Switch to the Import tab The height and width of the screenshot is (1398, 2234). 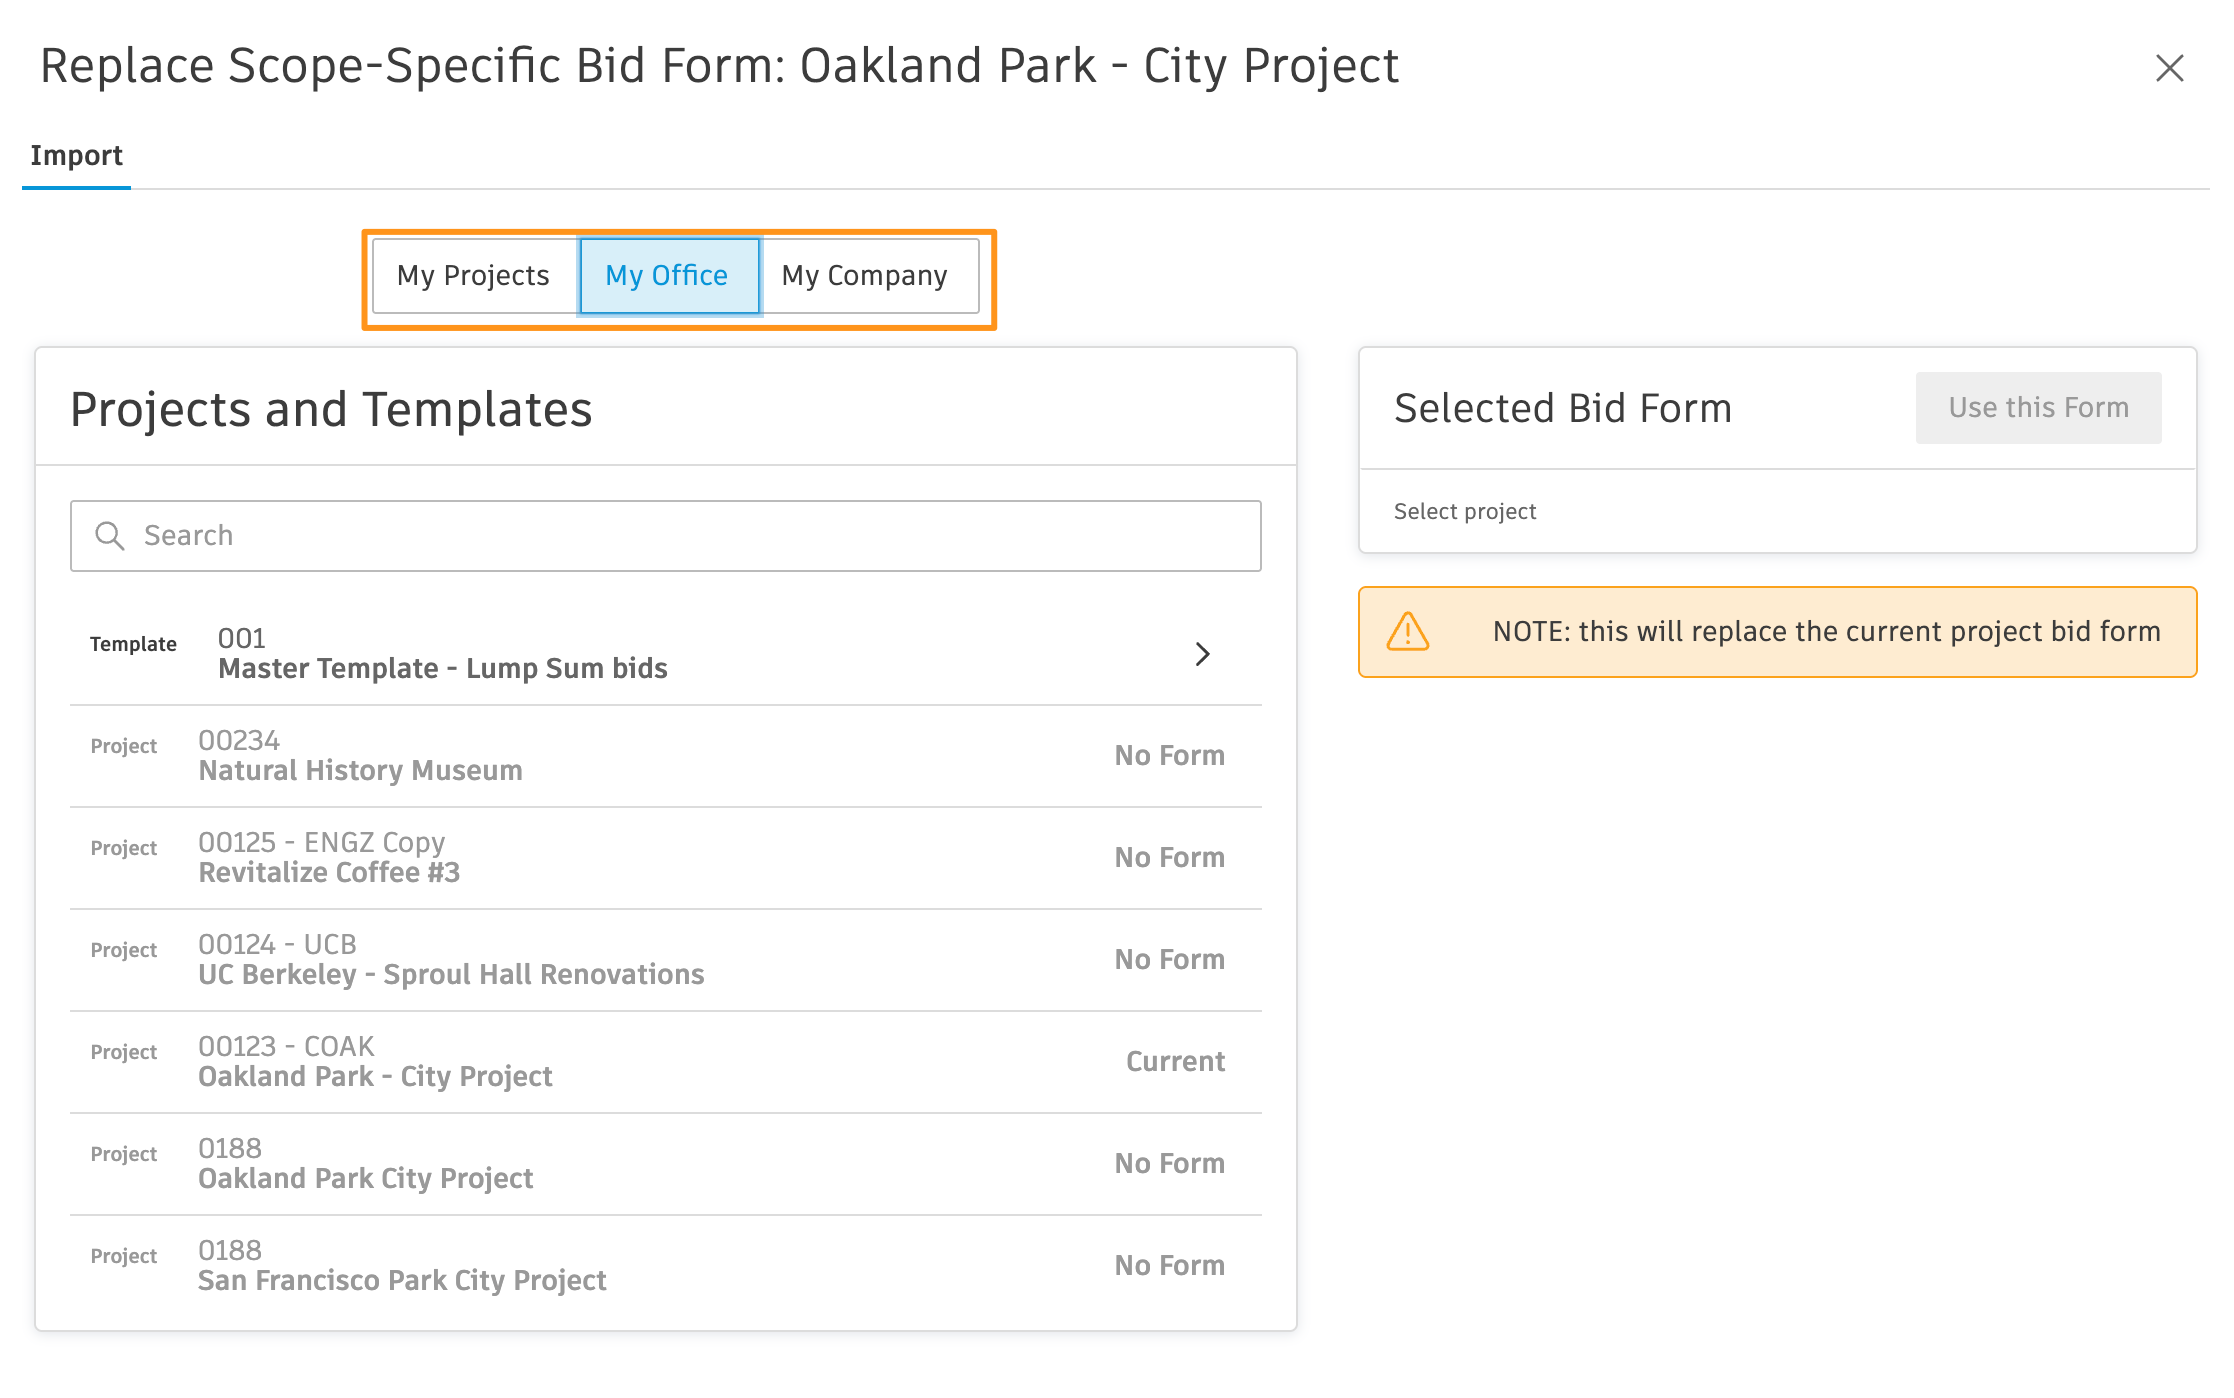tap(76, 155)
